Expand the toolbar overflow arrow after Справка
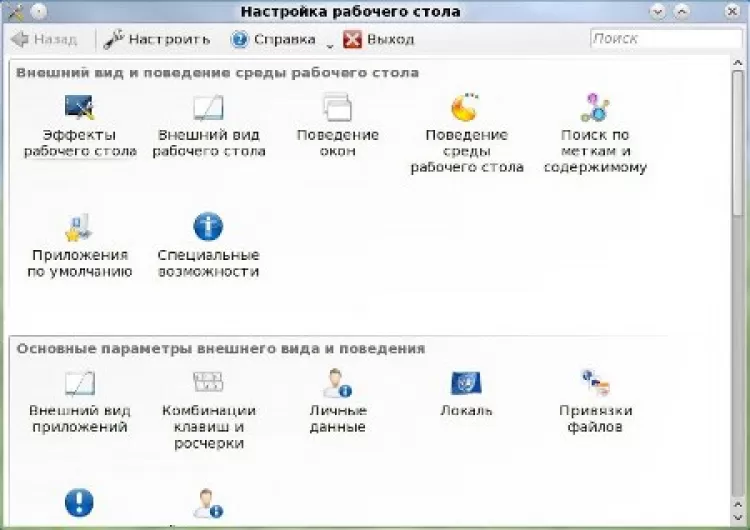The image size is (750, 530). pyautogui.click(x=328, y=42)
